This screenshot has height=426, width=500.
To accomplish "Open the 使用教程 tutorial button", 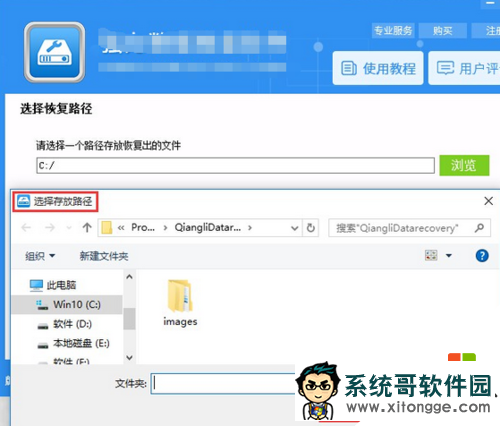I will point(378,68).
